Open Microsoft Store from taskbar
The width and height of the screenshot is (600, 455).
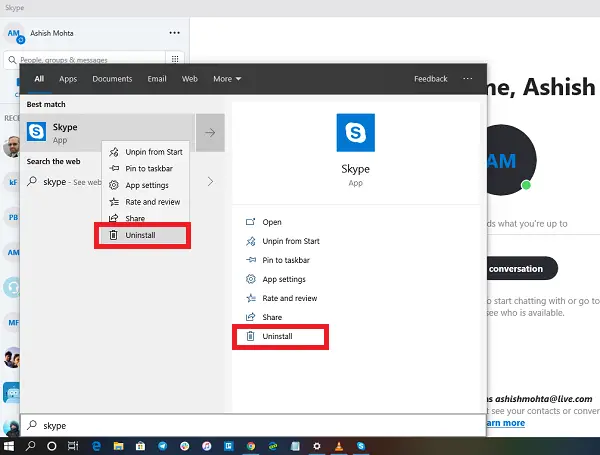tap(140, 446)
